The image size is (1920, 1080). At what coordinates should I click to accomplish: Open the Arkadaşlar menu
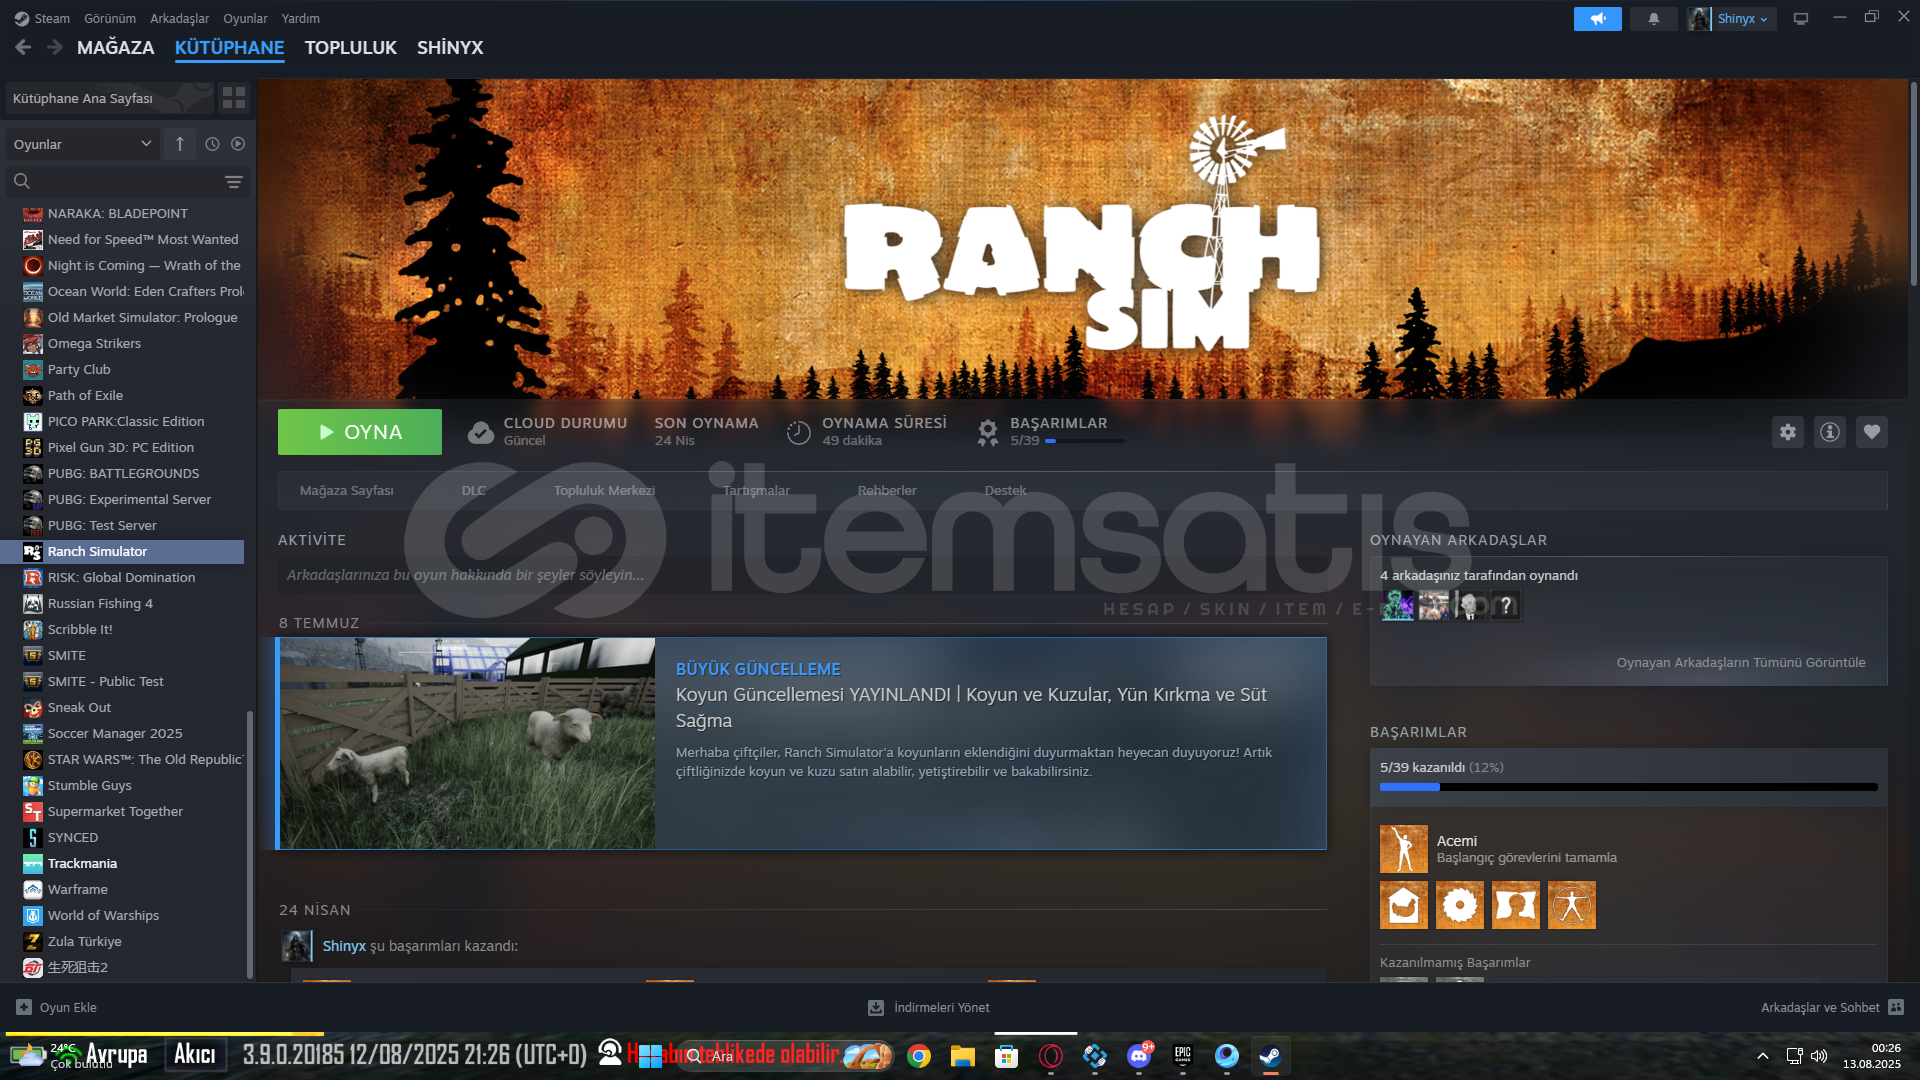tap(180, 18)
